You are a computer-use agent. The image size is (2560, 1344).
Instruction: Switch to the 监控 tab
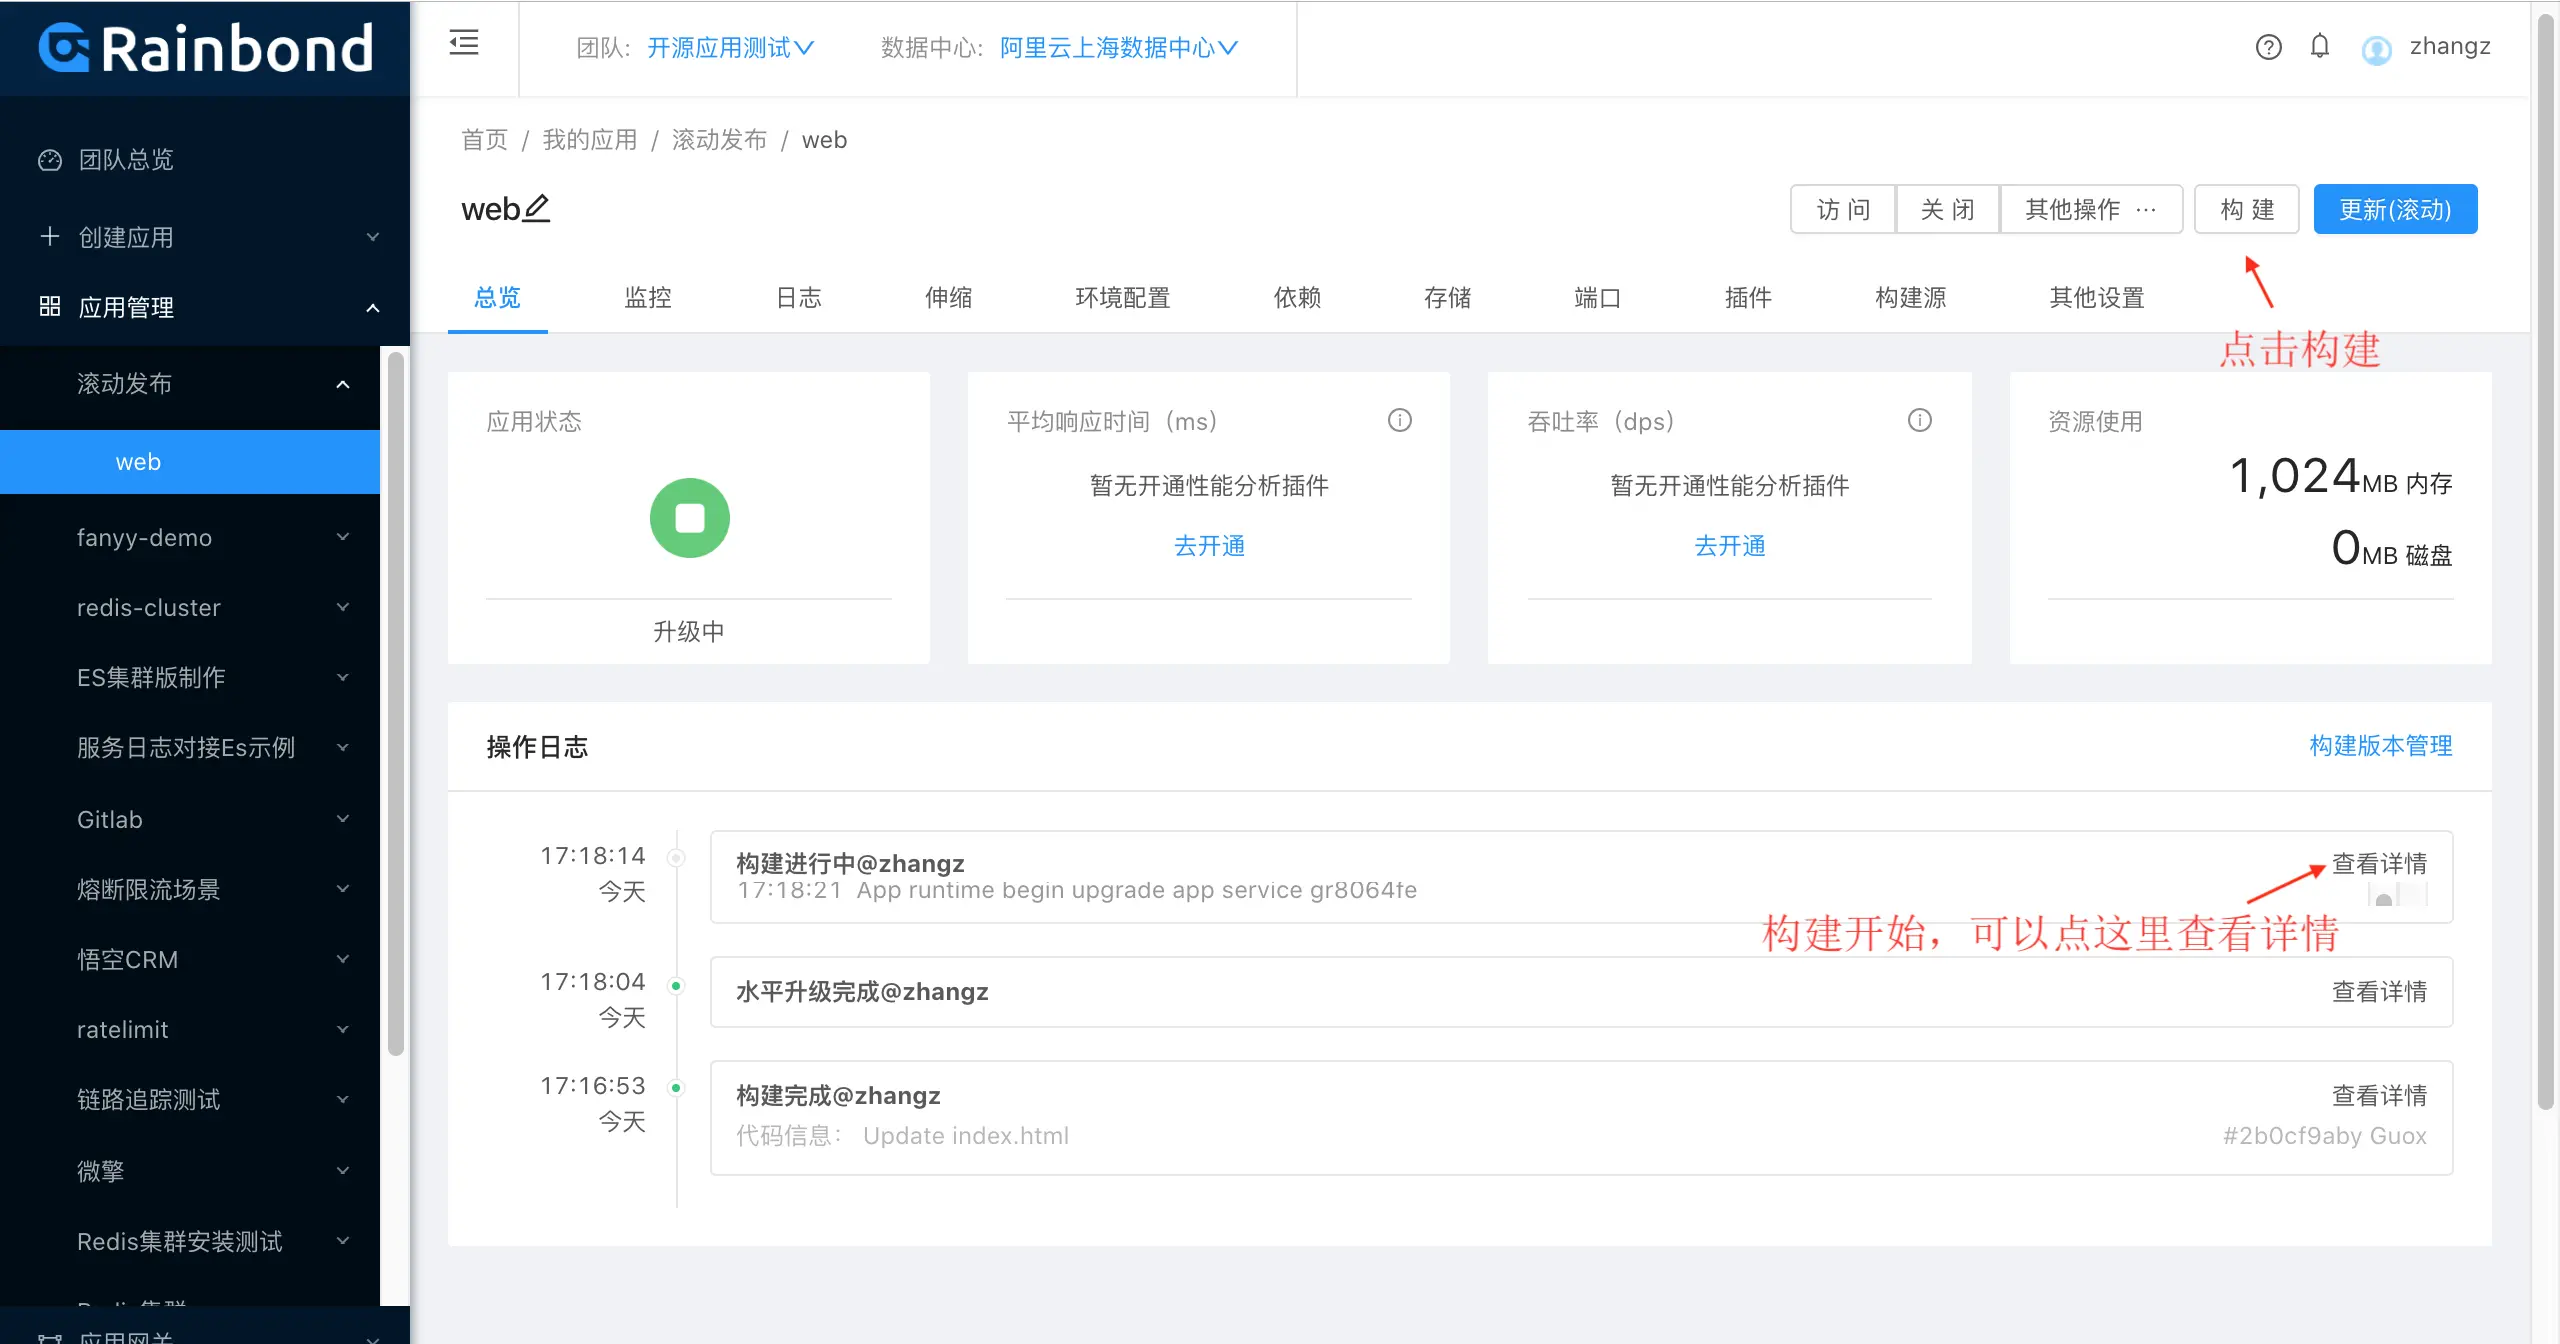pyautogui.click(x=647, y=297)
